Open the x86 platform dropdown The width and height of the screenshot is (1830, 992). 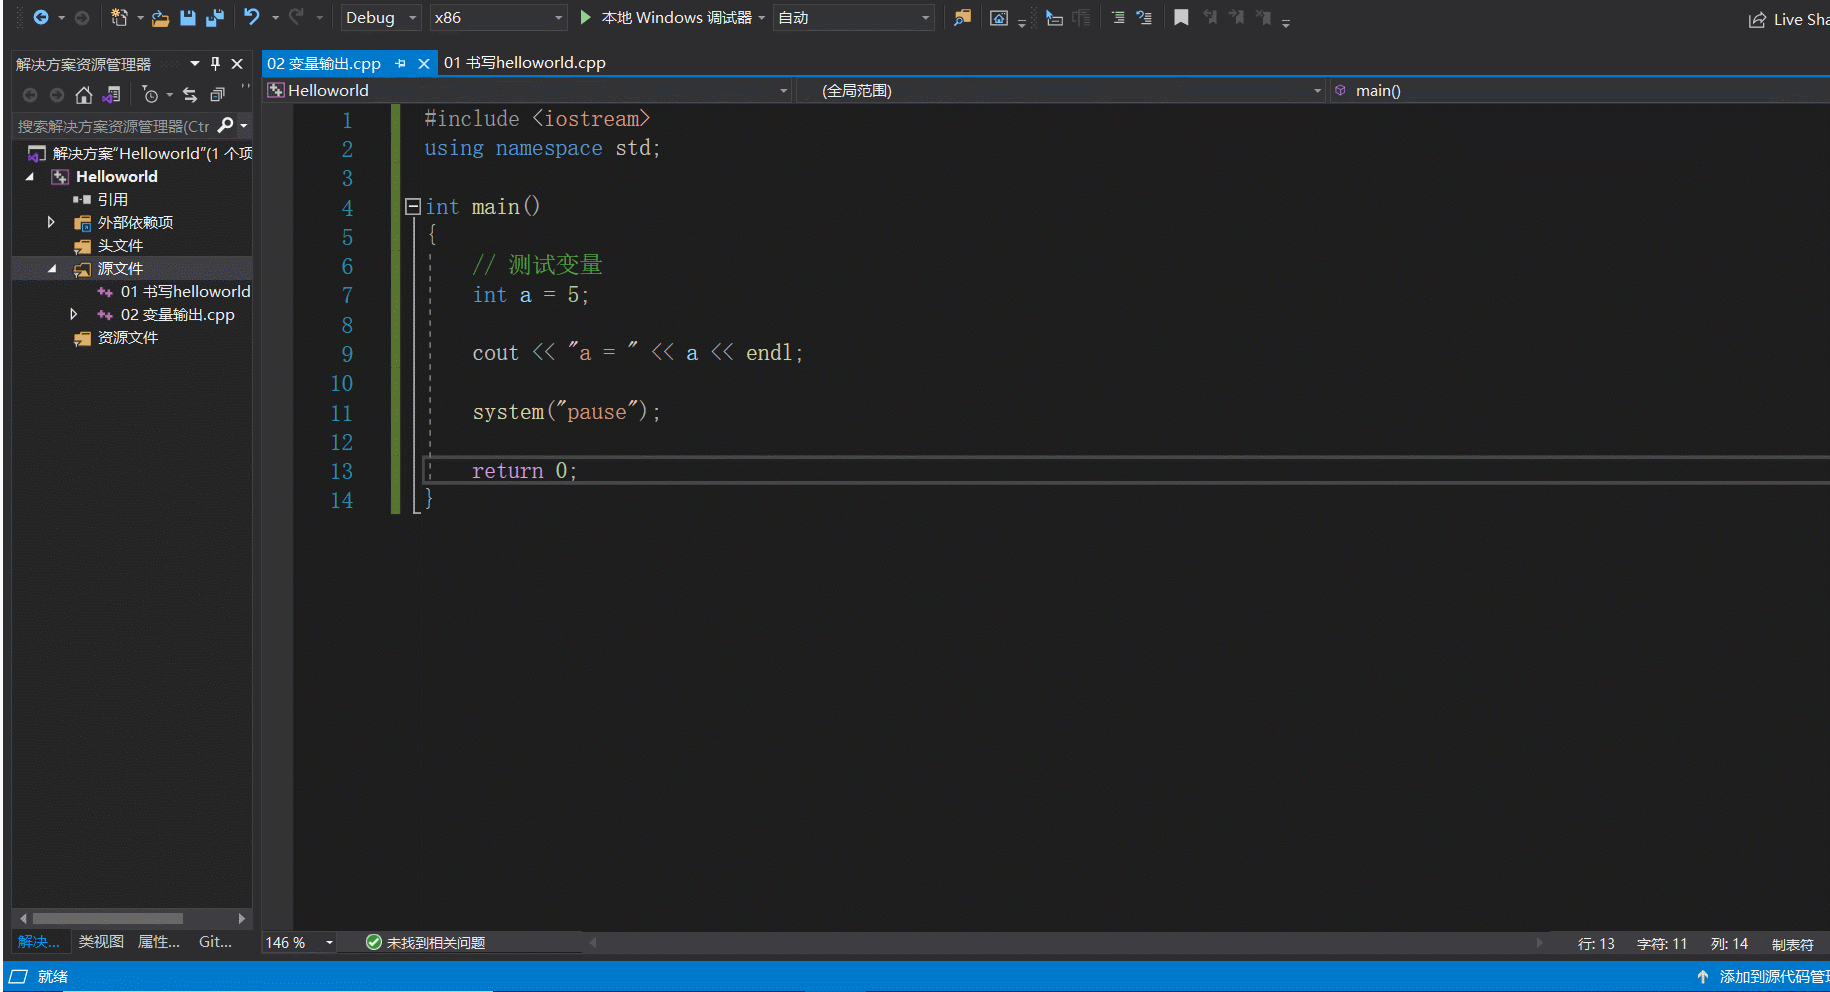tap(498, 17)
